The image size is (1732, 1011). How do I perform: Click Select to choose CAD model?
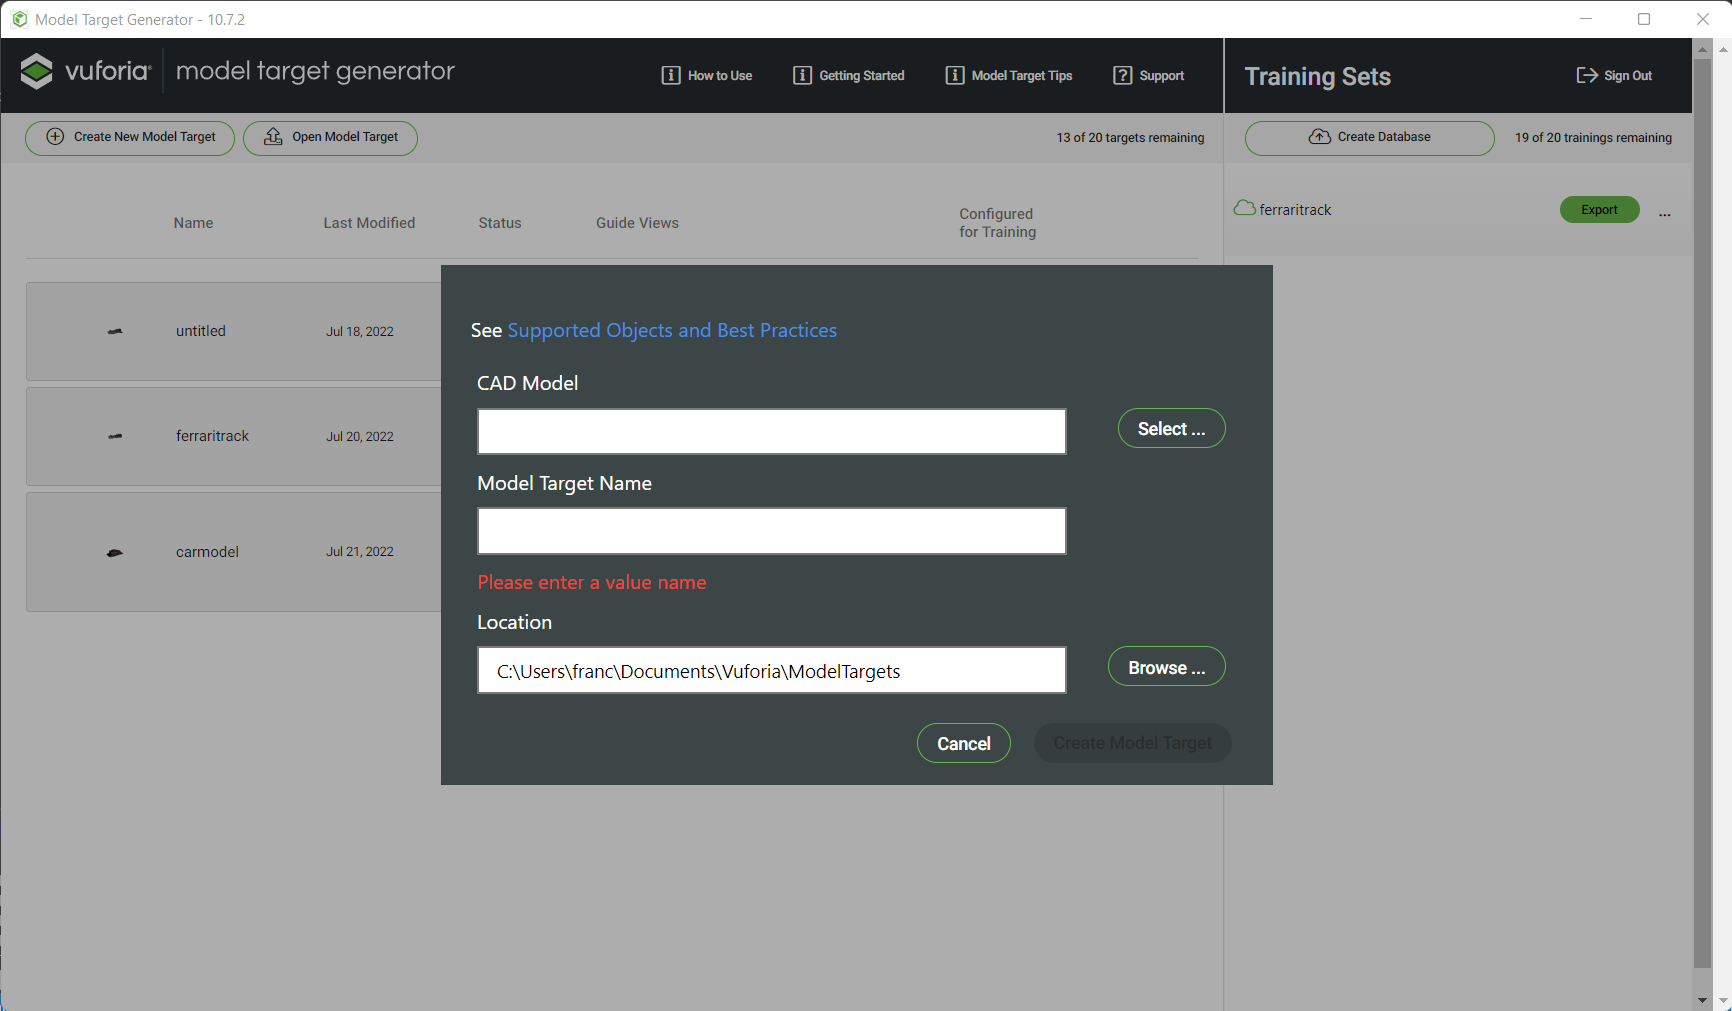[1172, 428]
